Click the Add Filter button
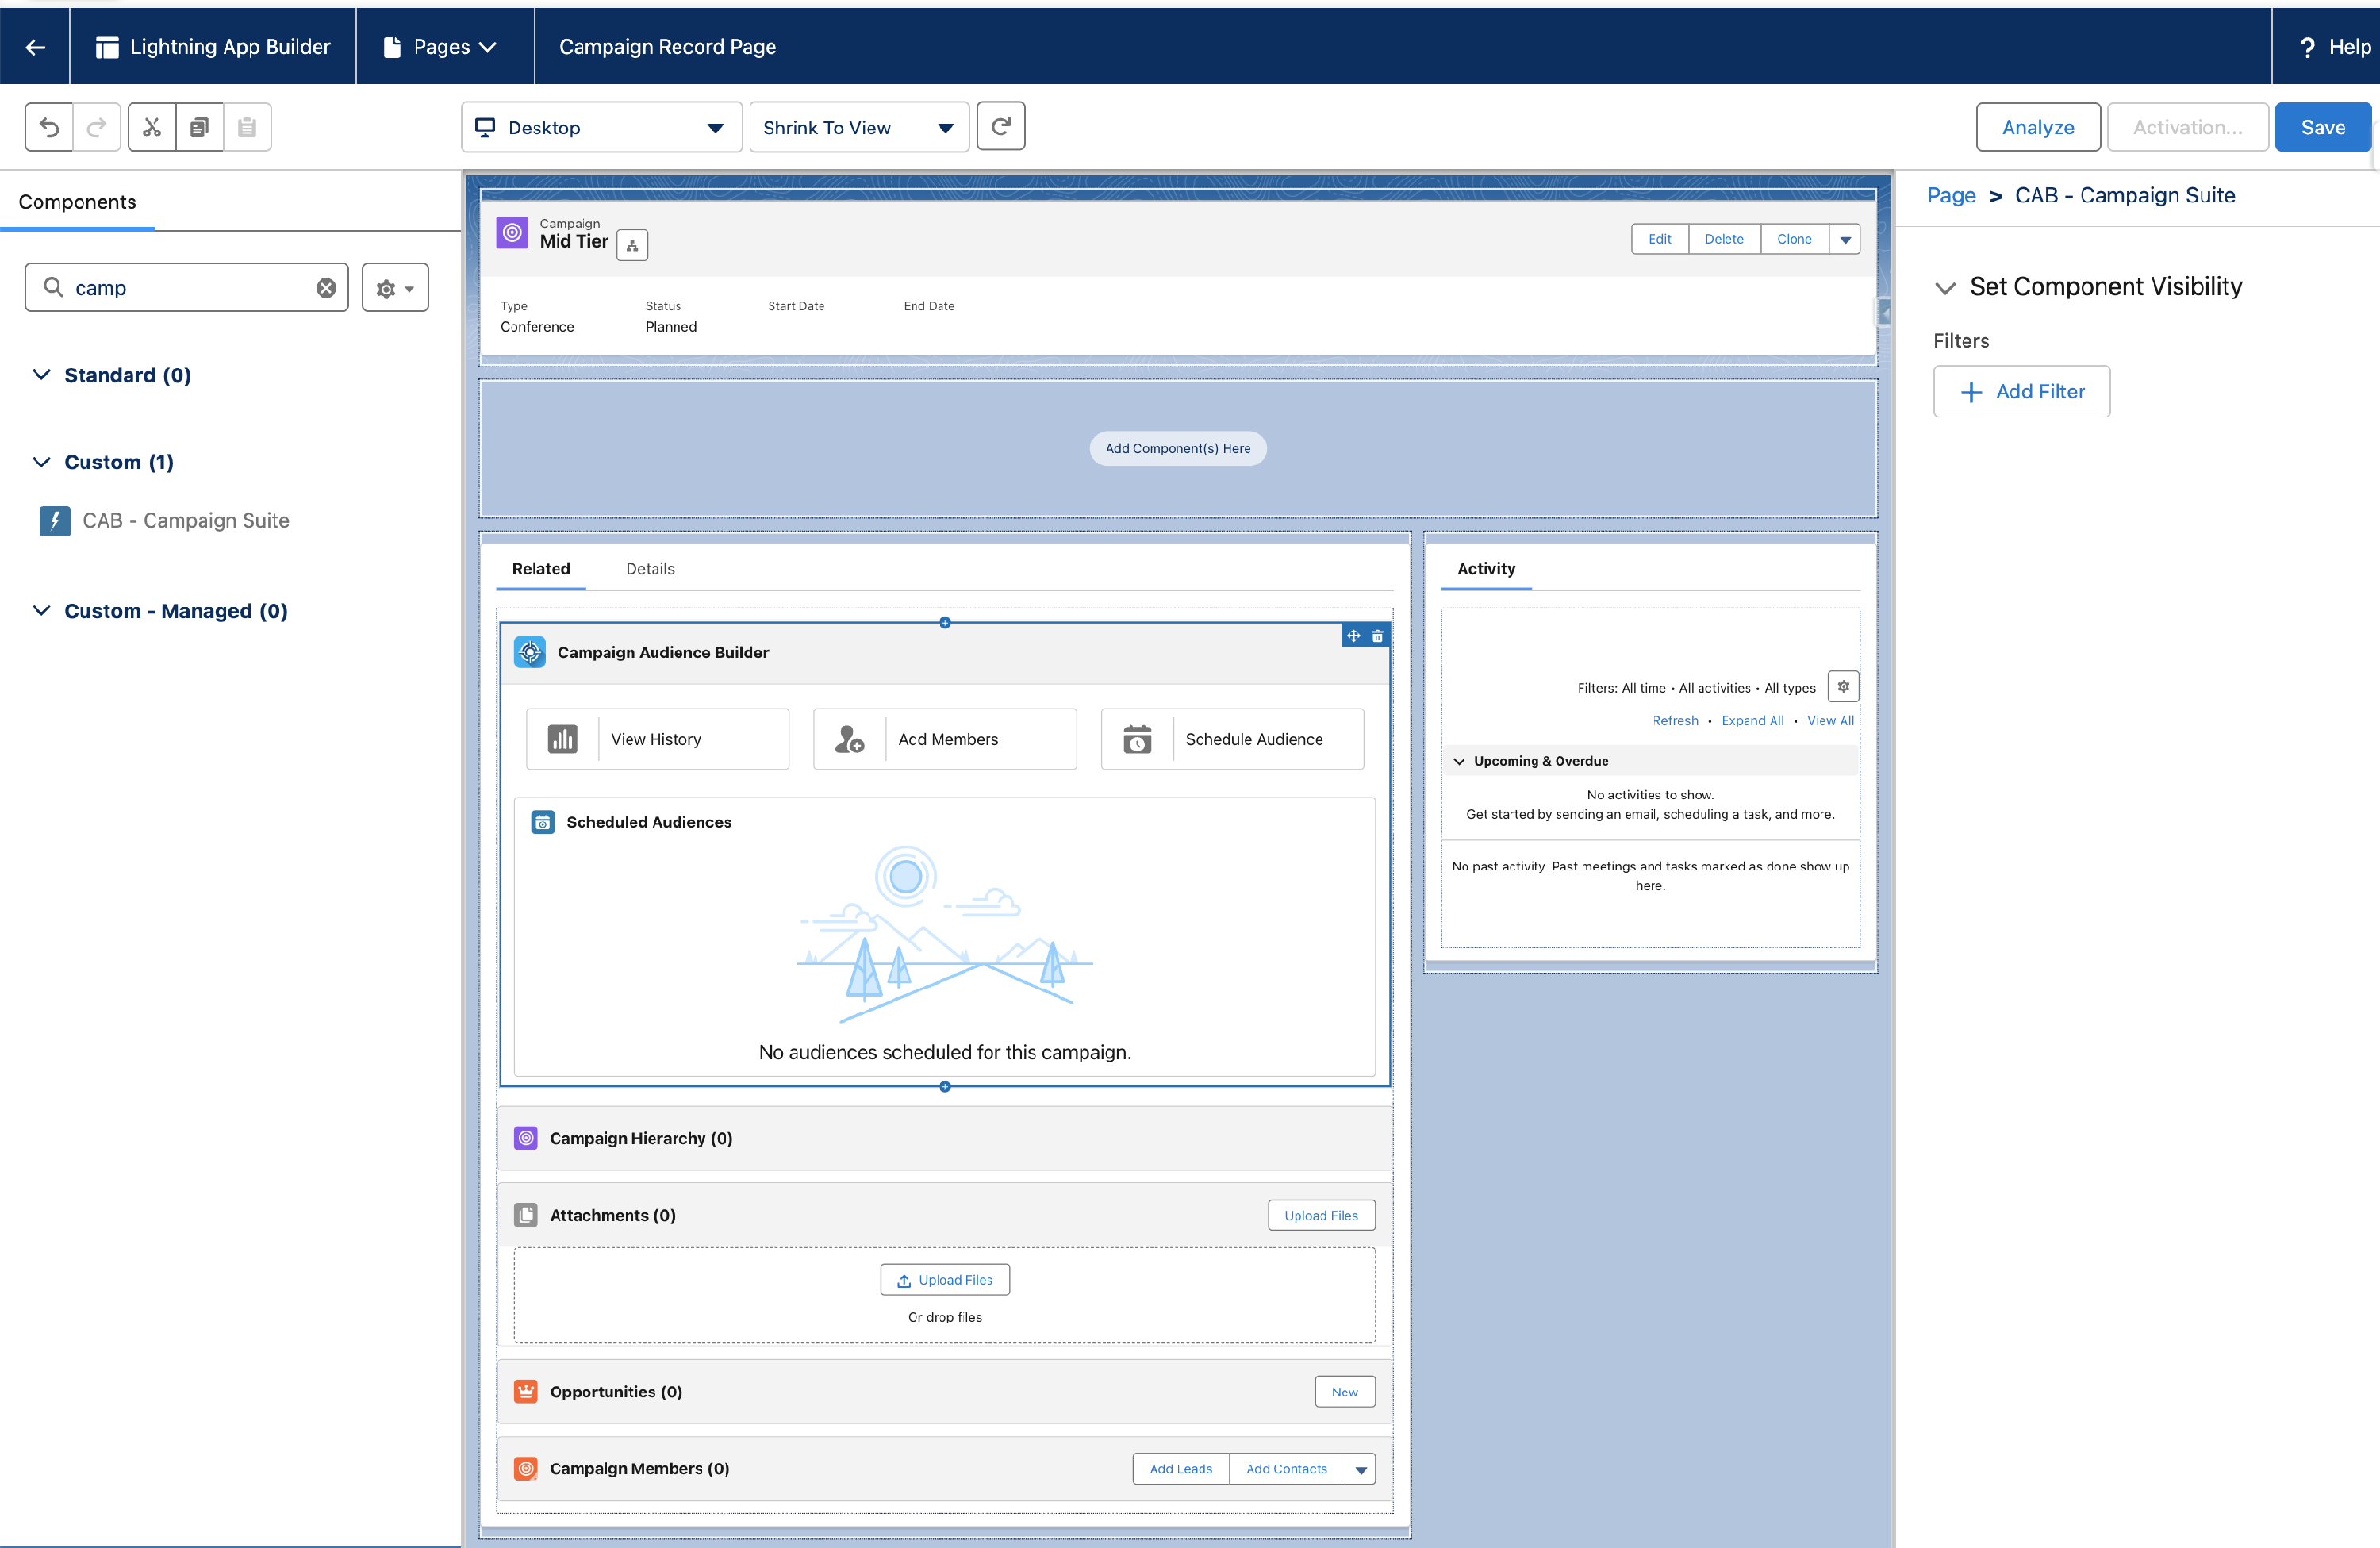The height and width of the screenshot is (1548, 2380). coord(2021,392)
